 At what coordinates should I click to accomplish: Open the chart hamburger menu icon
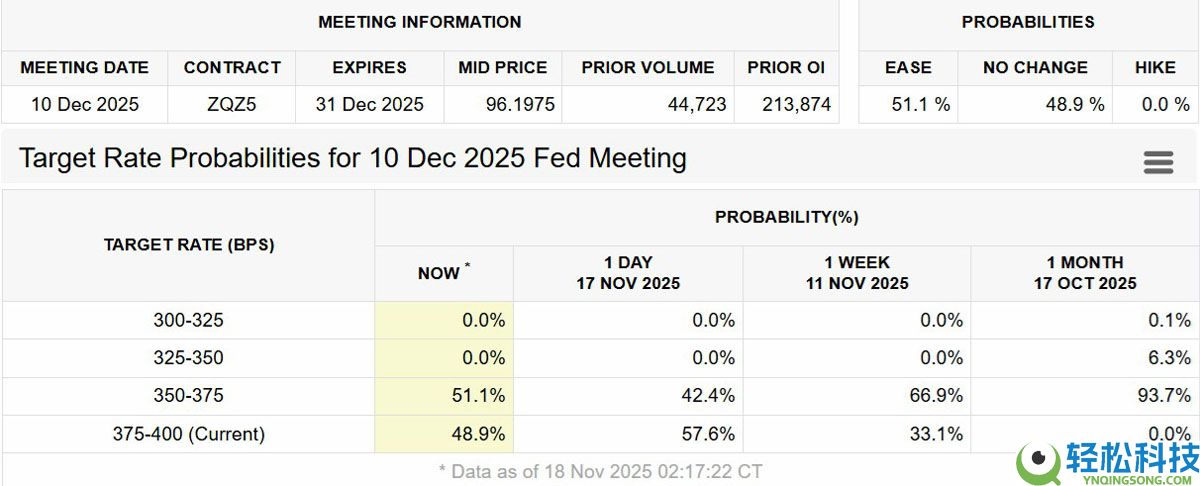1158,162
